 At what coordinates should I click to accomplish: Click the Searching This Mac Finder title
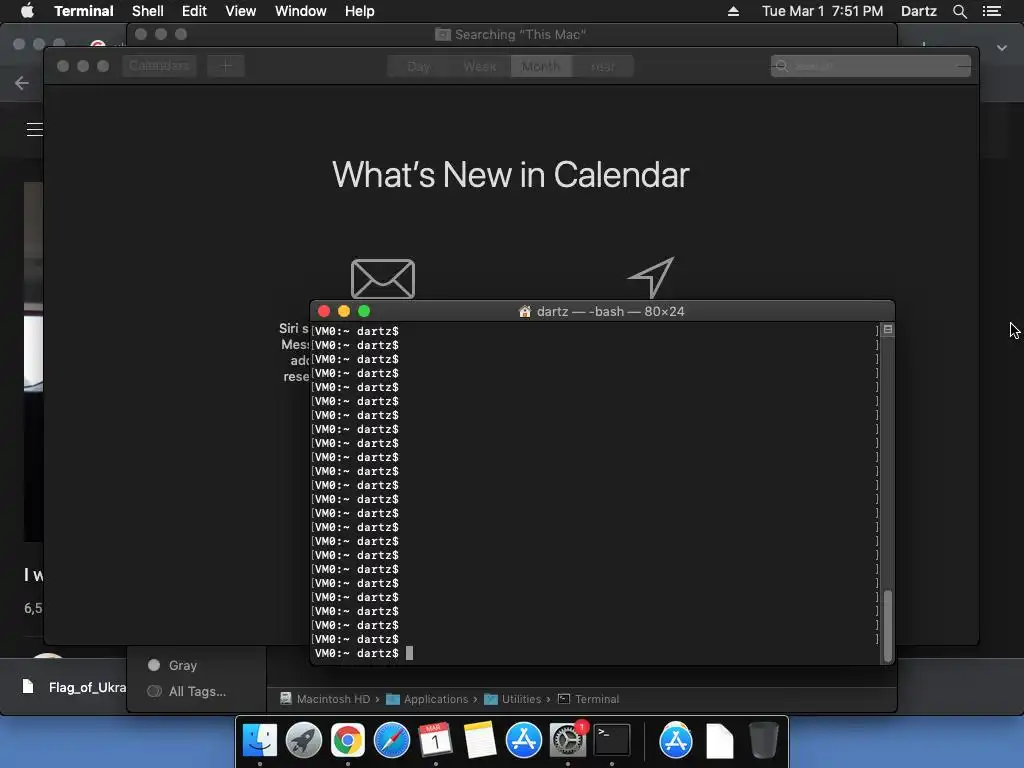coord(520,34)
